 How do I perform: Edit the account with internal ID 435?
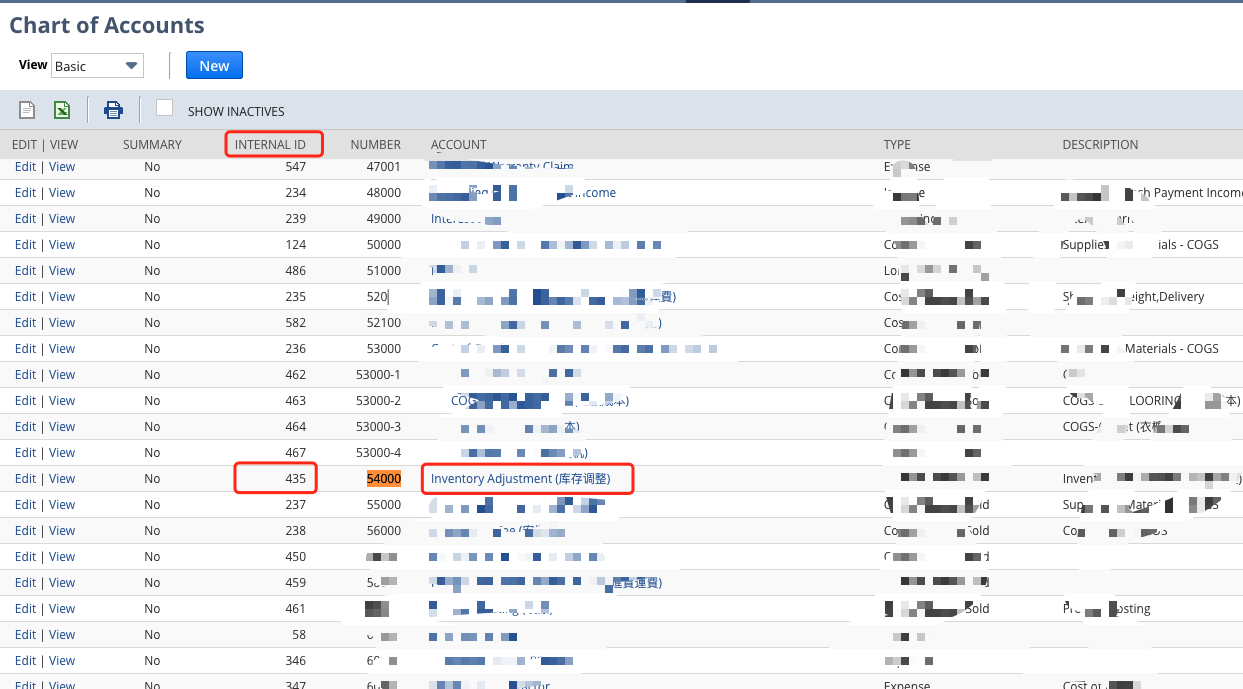click(24, 478)
